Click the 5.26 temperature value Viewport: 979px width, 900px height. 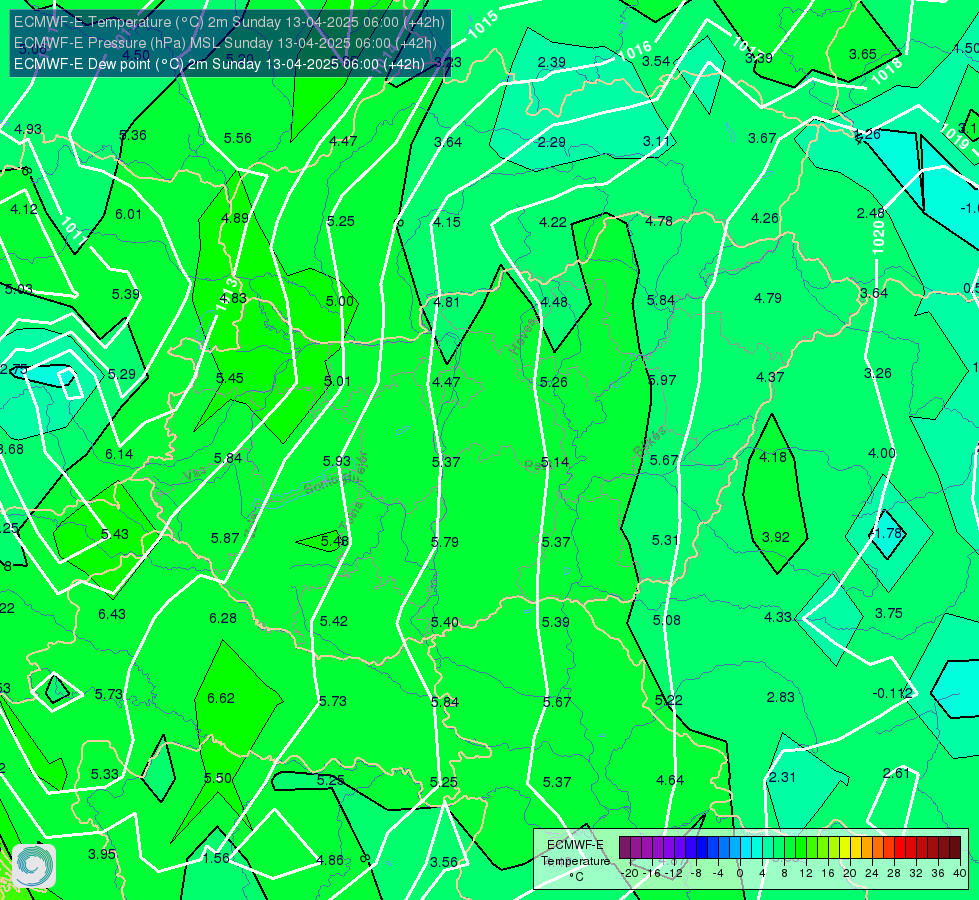tap(554, 382)
